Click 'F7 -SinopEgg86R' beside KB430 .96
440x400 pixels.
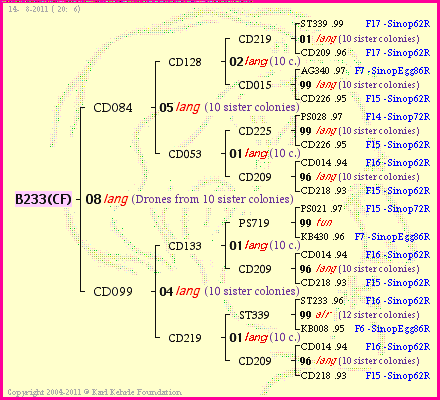point(392,237)
